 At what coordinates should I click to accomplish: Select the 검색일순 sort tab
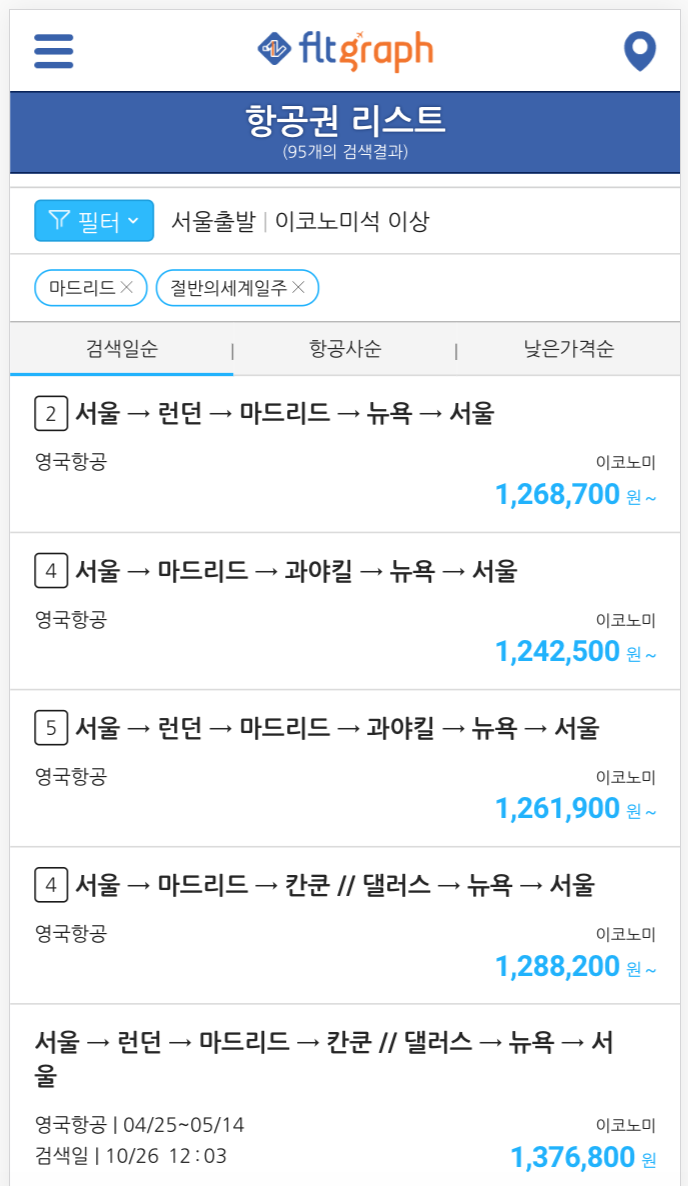(120, 349)
